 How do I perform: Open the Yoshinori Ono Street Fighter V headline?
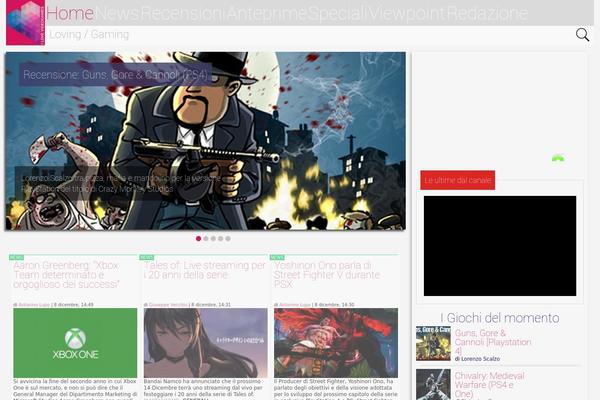click(x=327, y=275)
